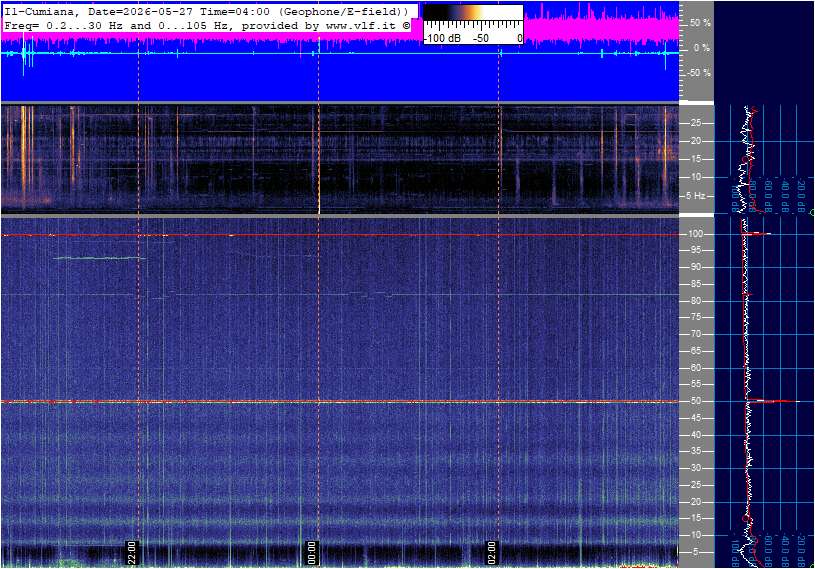Click the 65 Hz frequency axis label
This screenshot has height=569, width=815.
(695, 351)
